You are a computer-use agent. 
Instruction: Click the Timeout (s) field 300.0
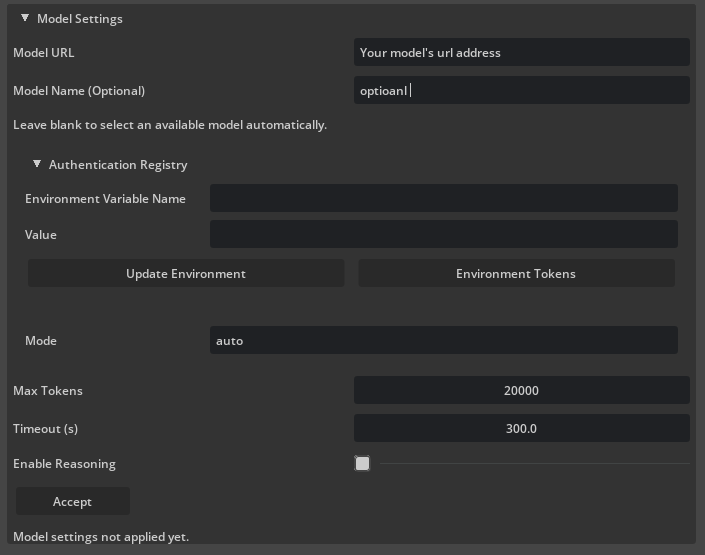point(522,428)
